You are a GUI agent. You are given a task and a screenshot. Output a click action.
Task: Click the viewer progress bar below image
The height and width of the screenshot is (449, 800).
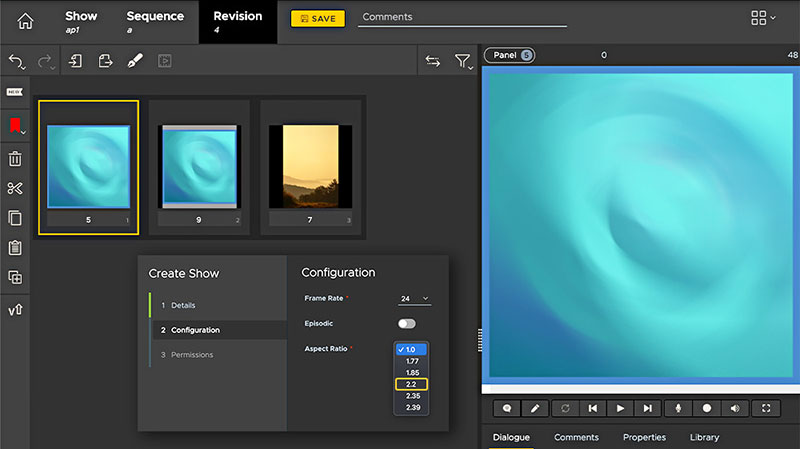[641, 389]
